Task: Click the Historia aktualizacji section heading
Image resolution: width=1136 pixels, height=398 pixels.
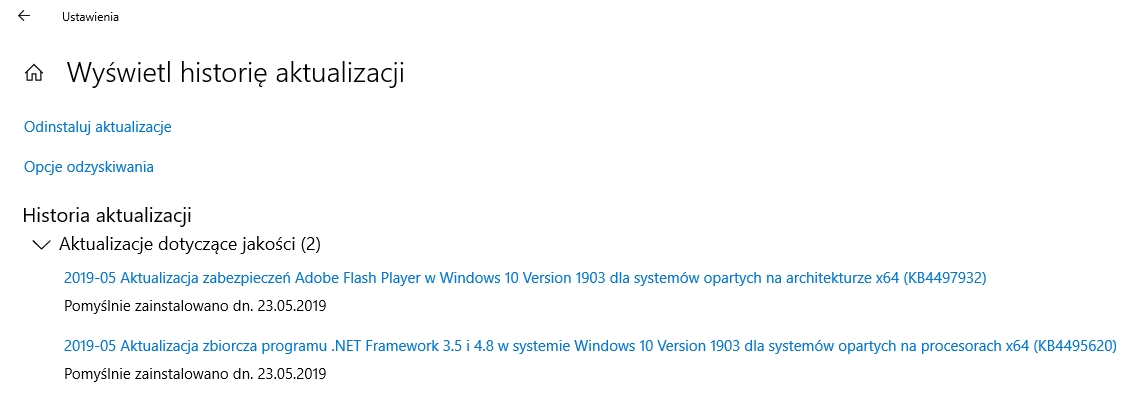Action: [x=107, y=215]
